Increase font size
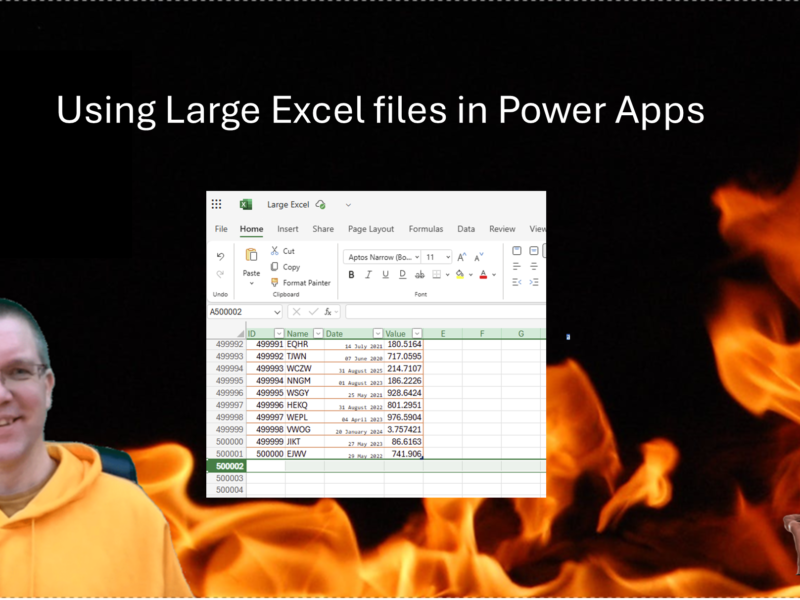The width and height of the screenshot is (800, 600). tap(462, 257)
